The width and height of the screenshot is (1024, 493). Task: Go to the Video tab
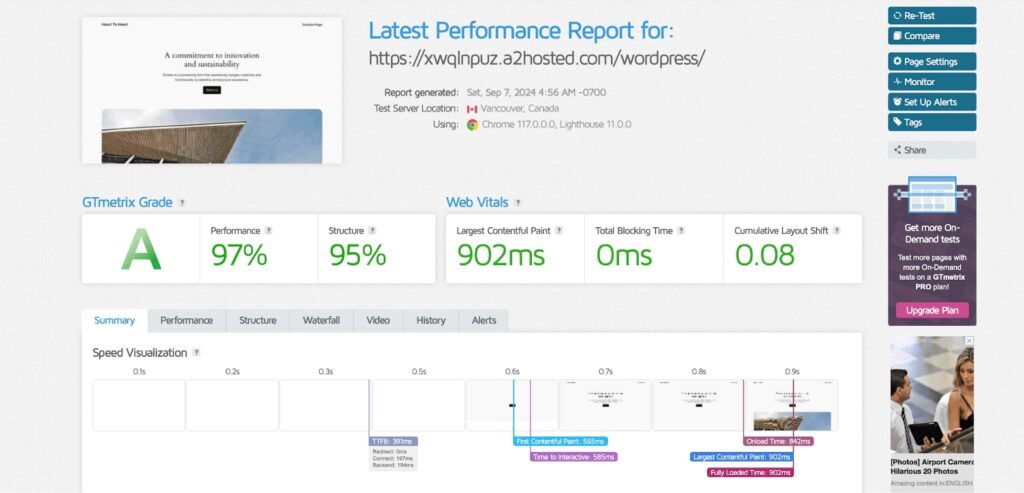(378, 321)
